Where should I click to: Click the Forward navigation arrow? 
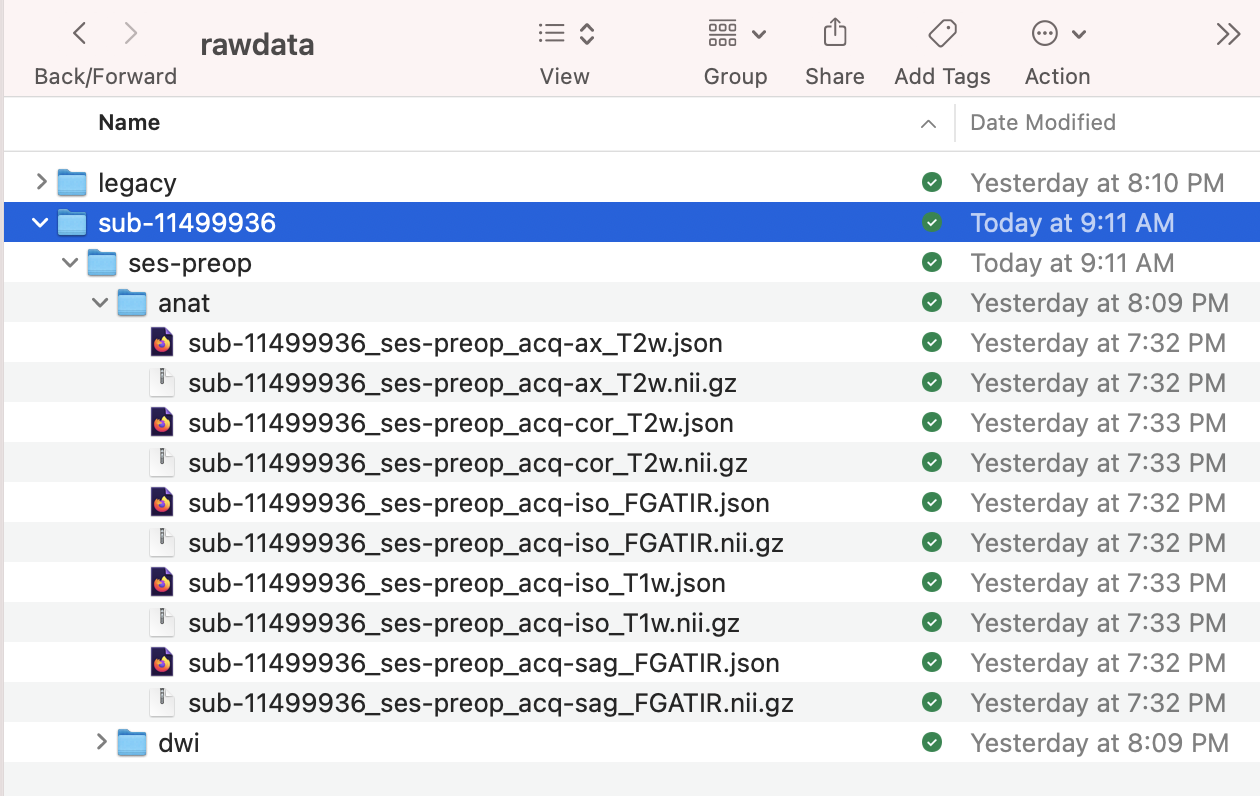click(130, 33)
